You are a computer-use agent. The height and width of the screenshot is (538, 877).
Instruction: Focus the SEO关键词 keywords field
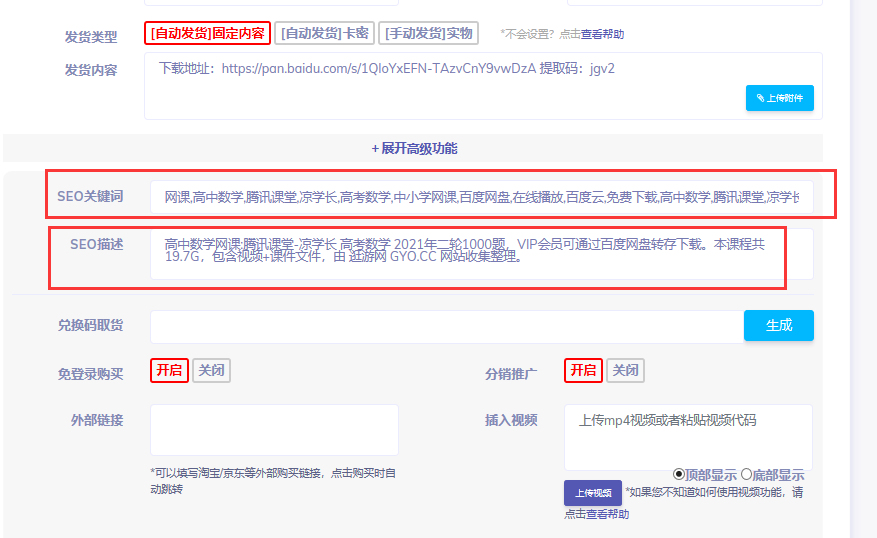point(481,197)
